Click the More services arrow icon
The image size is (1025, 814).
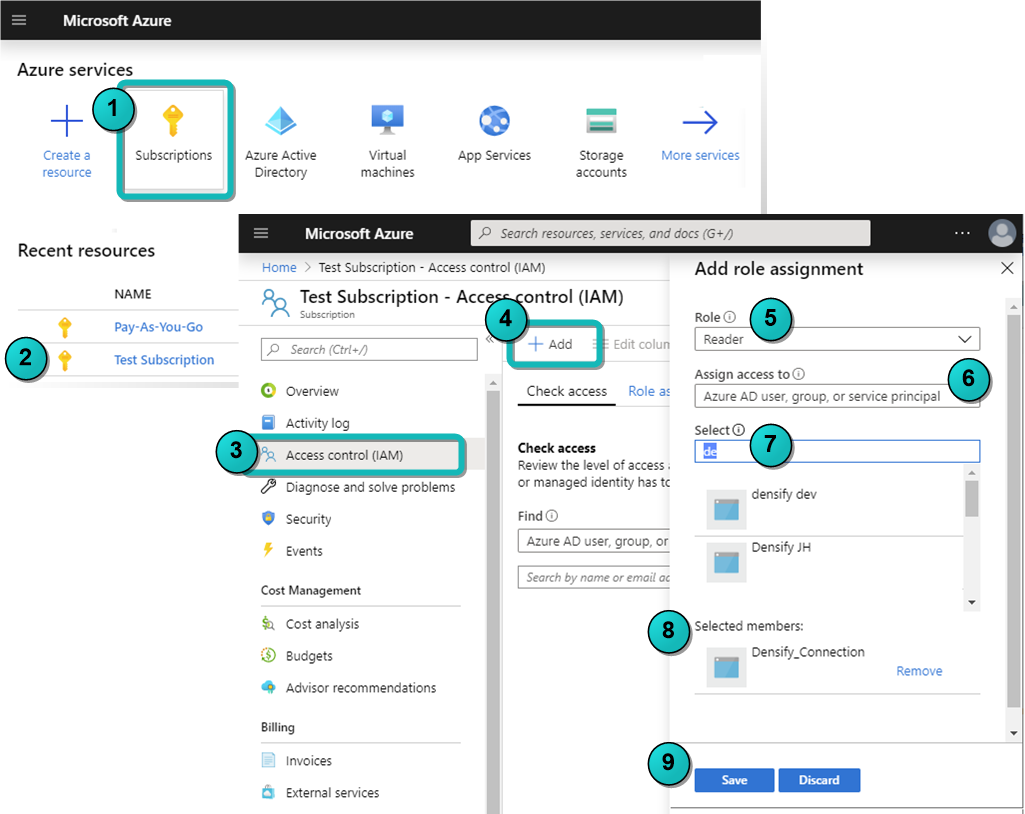pyautogui.click(x=700, y=122)
